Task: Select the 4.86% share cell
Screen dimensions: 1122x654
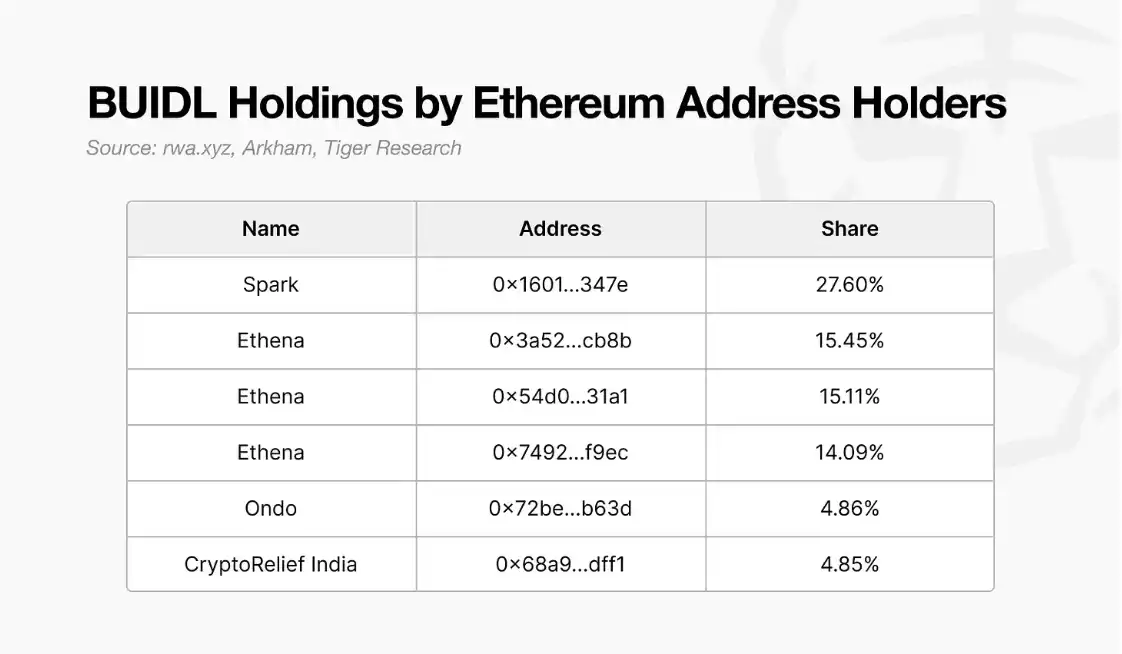Action: [849, 509]
